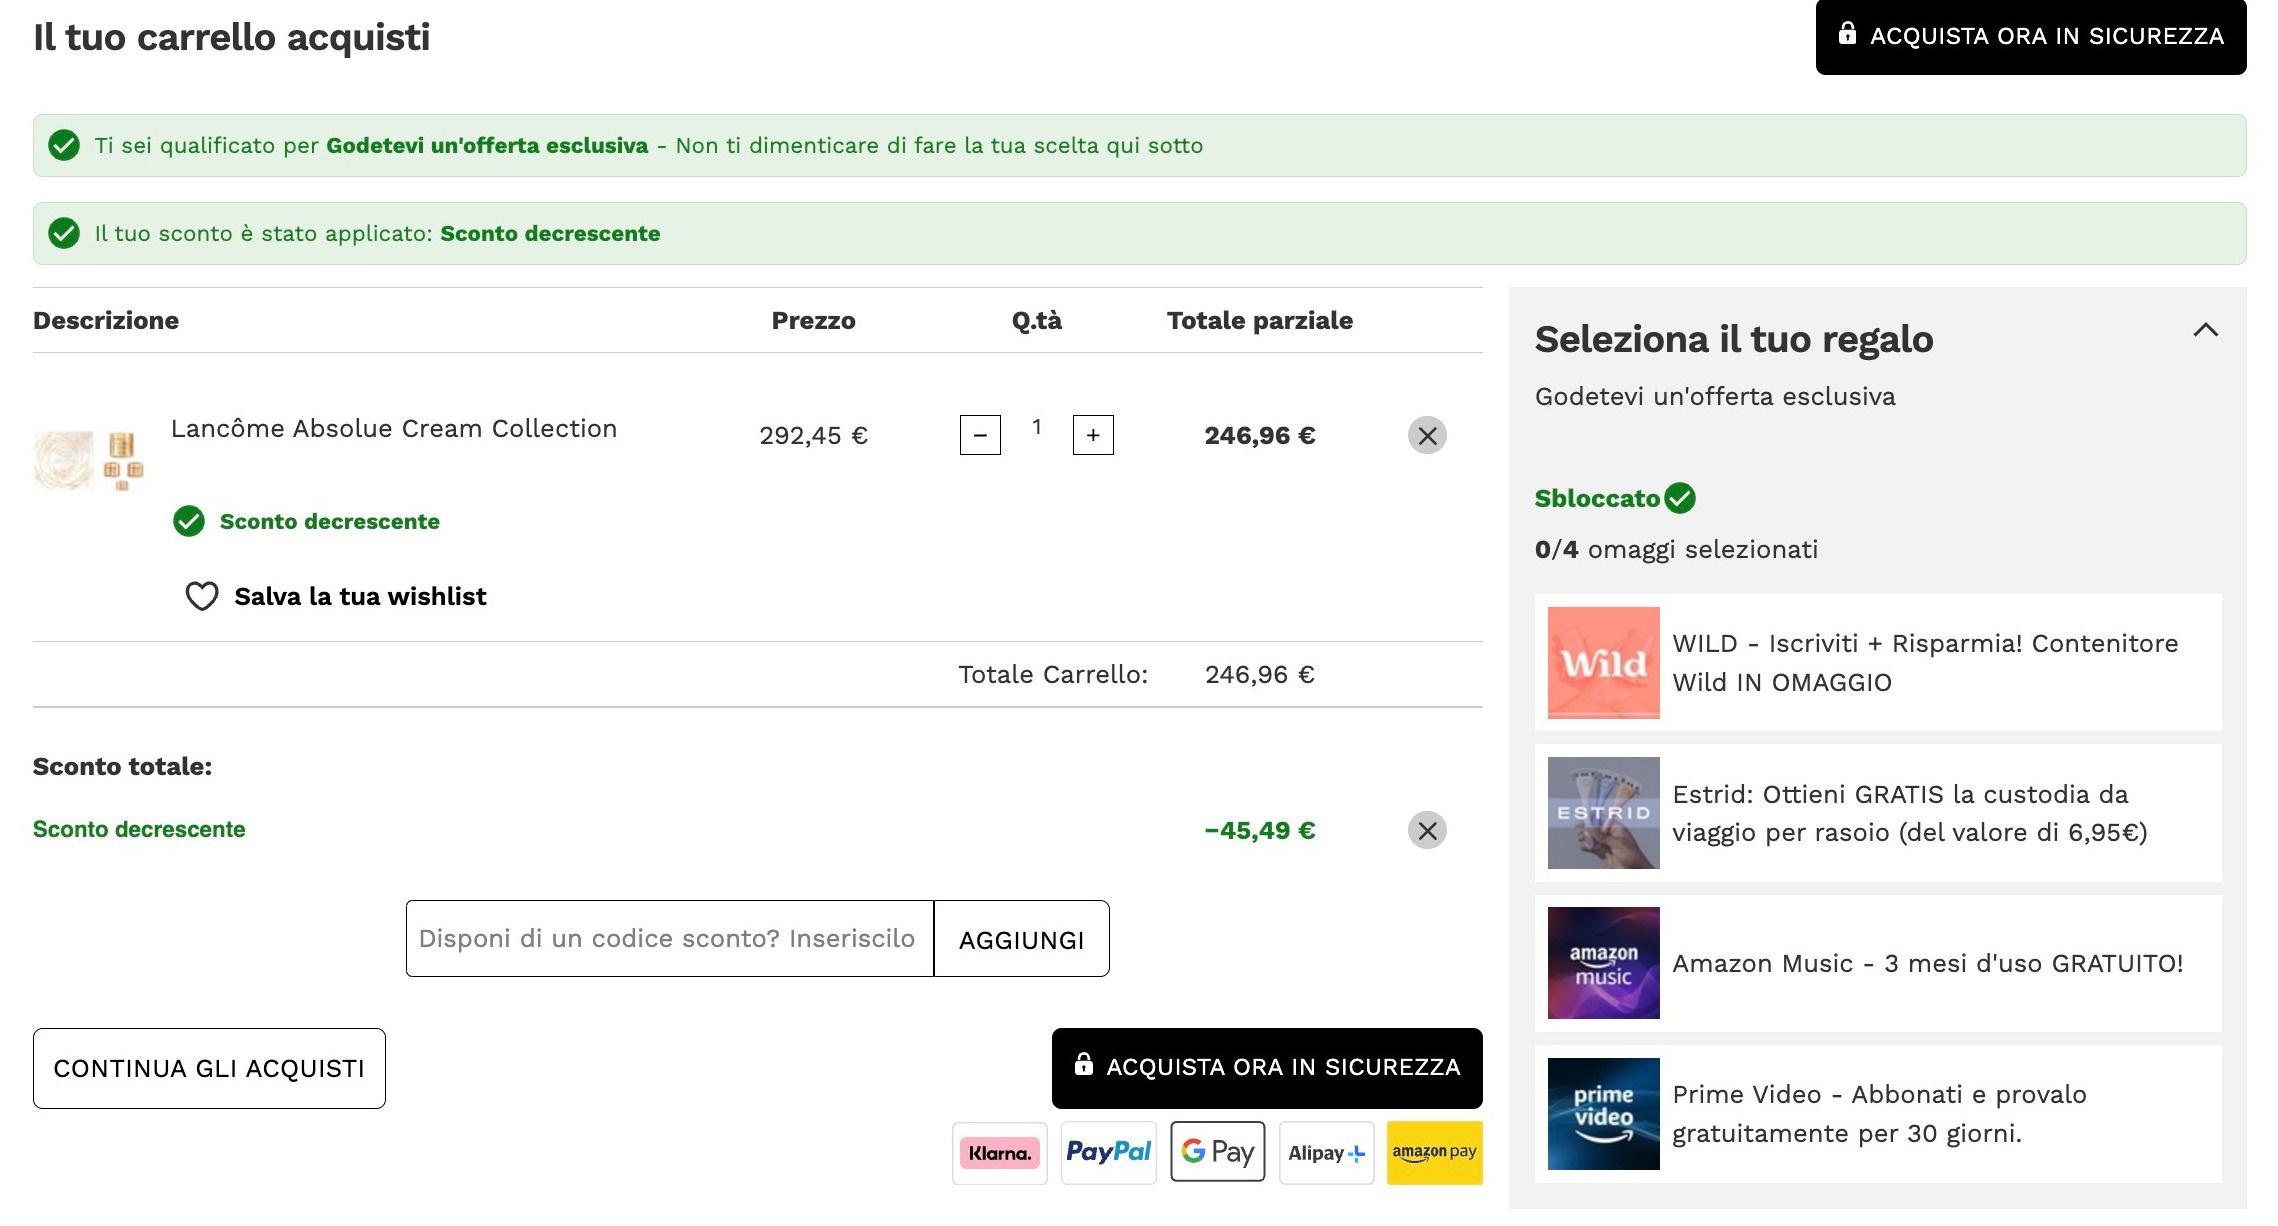Image resolution: width=2278 pixels, height=1226 pixels.
Task: Click the Il tuo carrello acquisti heading
Action: 231,37
